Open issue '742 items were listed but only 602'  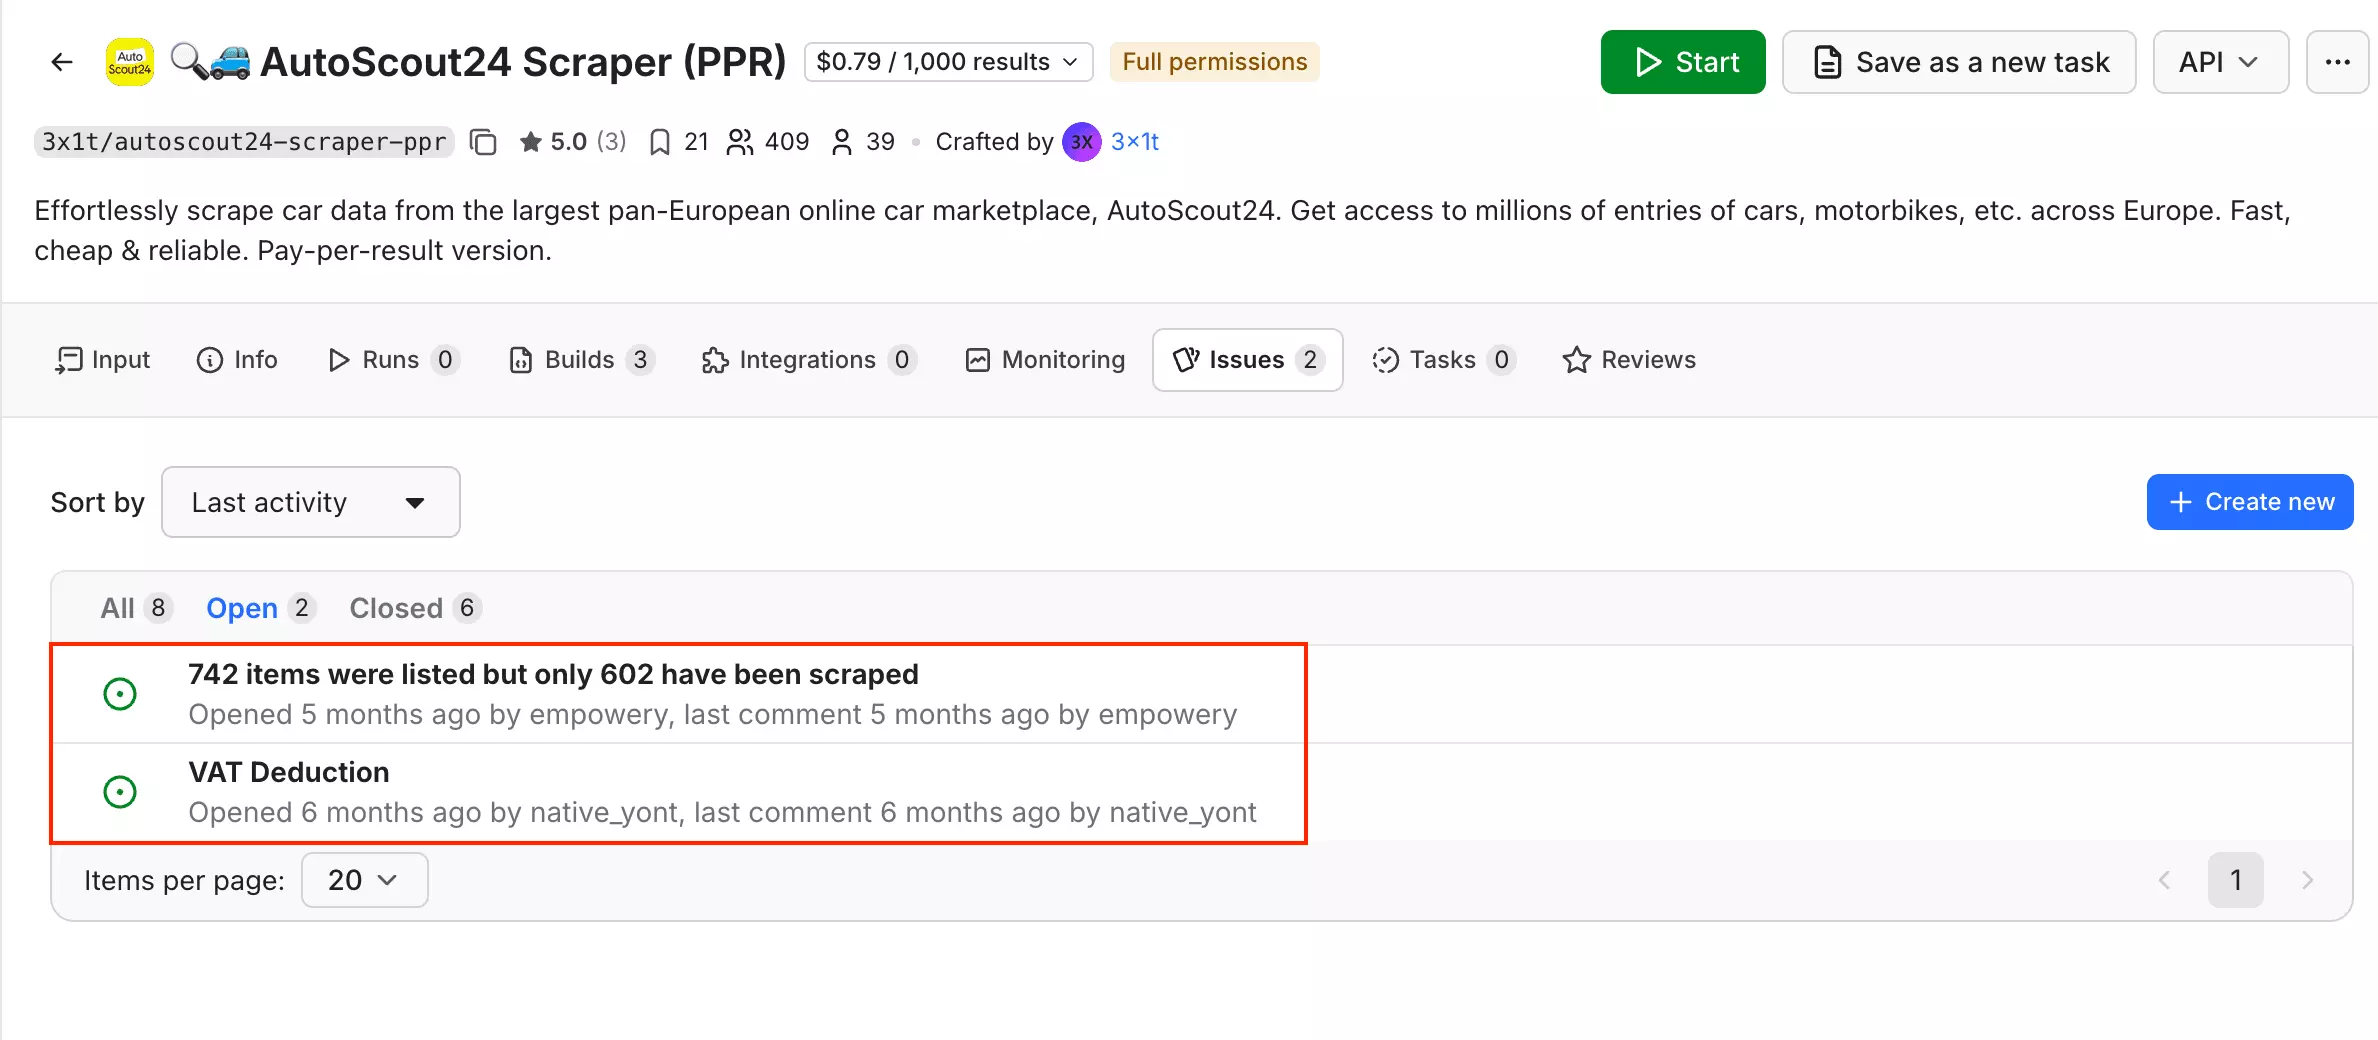click(553, 675)
